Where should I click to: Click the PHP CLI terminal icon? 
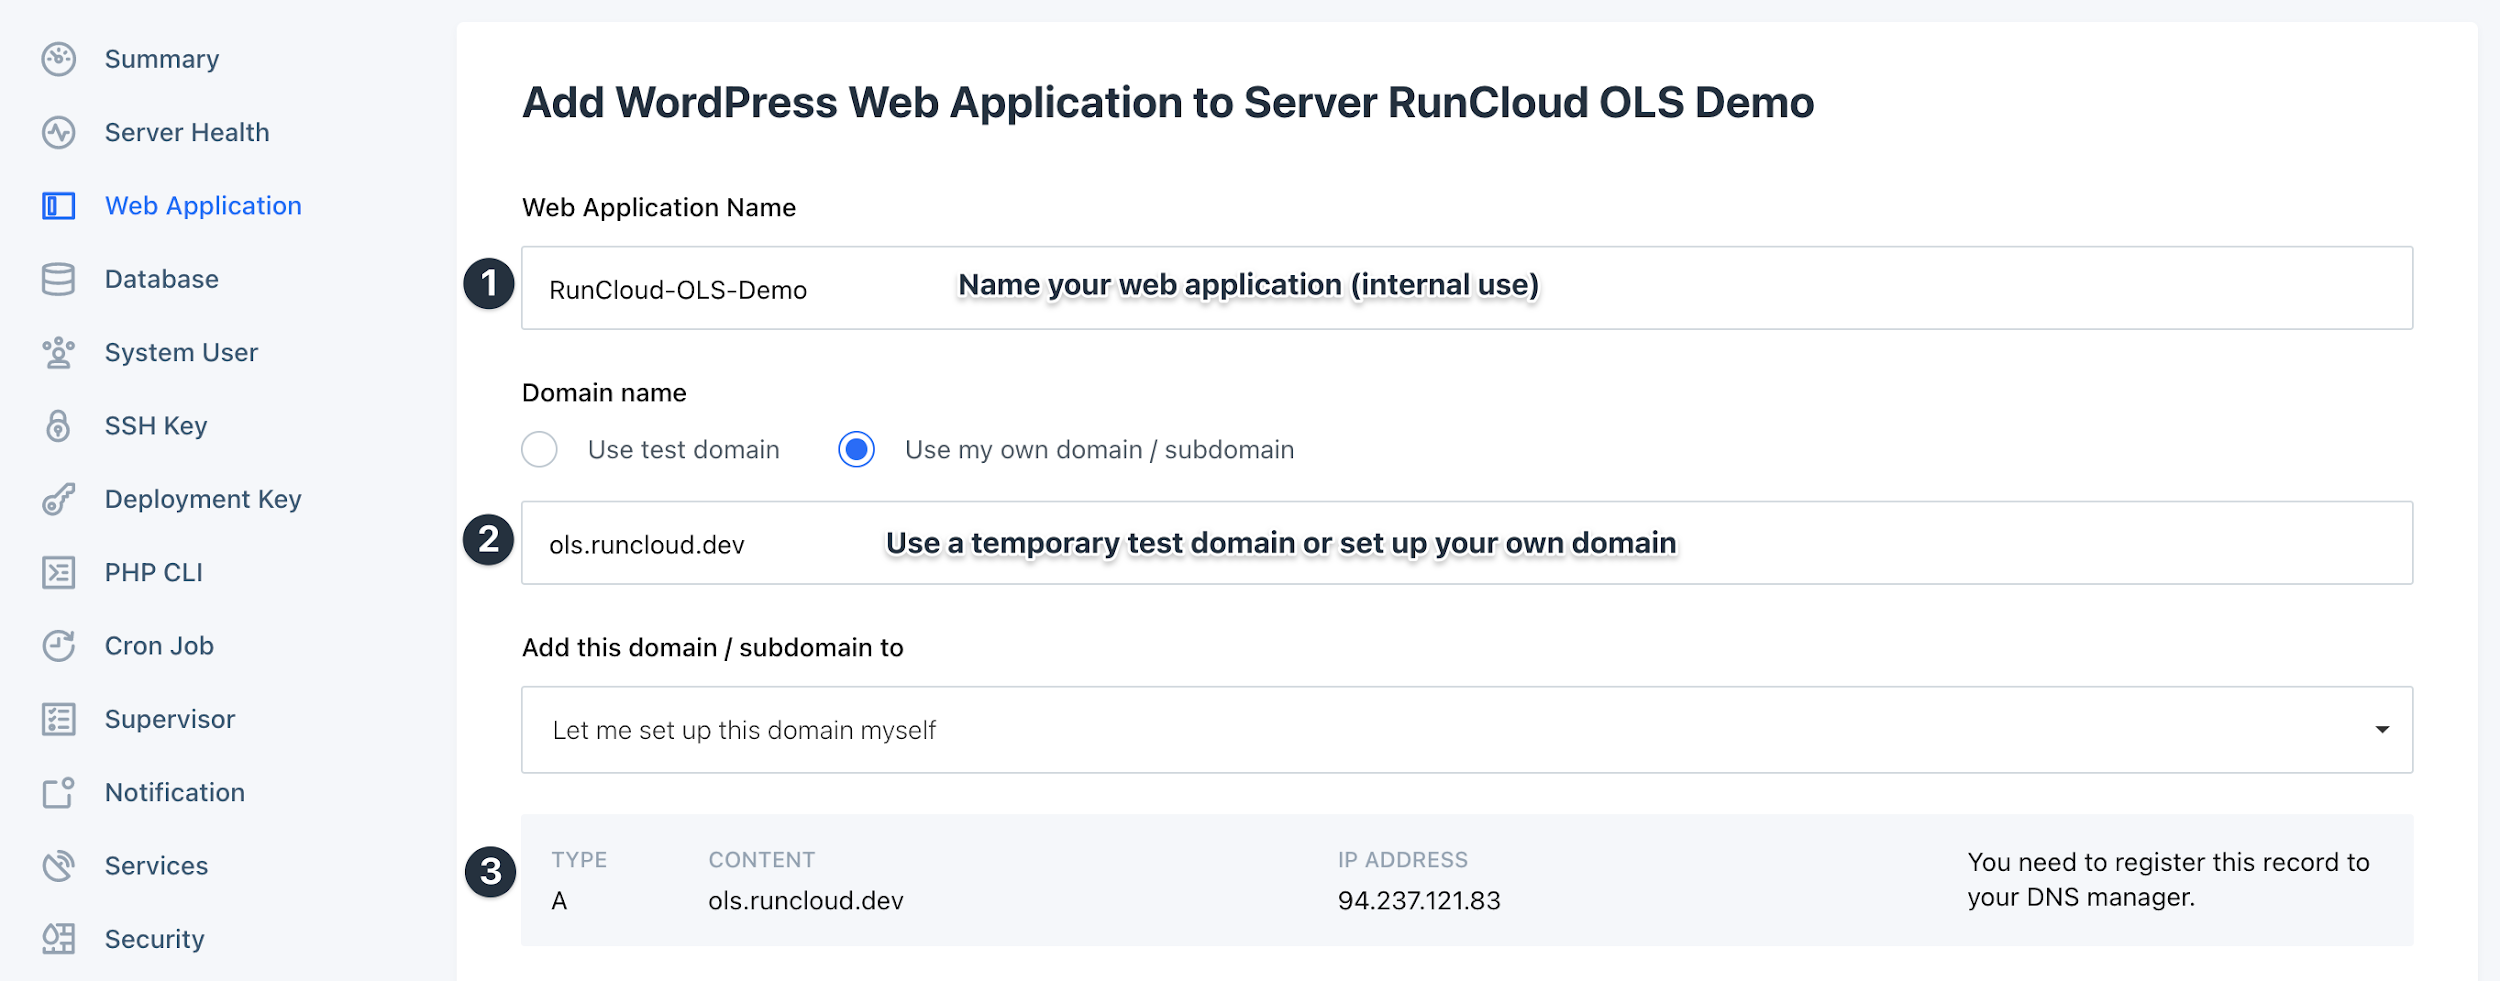pos(59,572)
